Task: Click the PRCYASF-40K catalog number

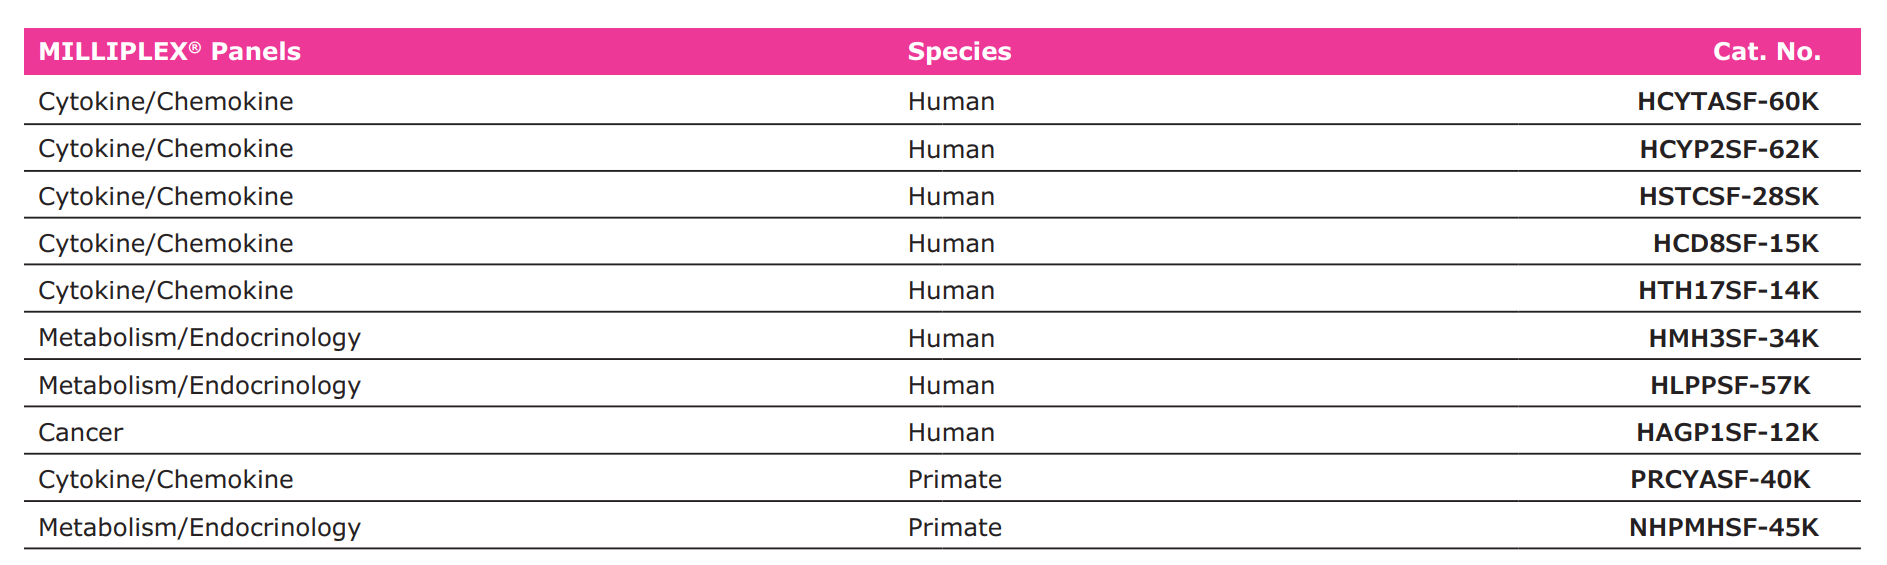Action: 1720,480
